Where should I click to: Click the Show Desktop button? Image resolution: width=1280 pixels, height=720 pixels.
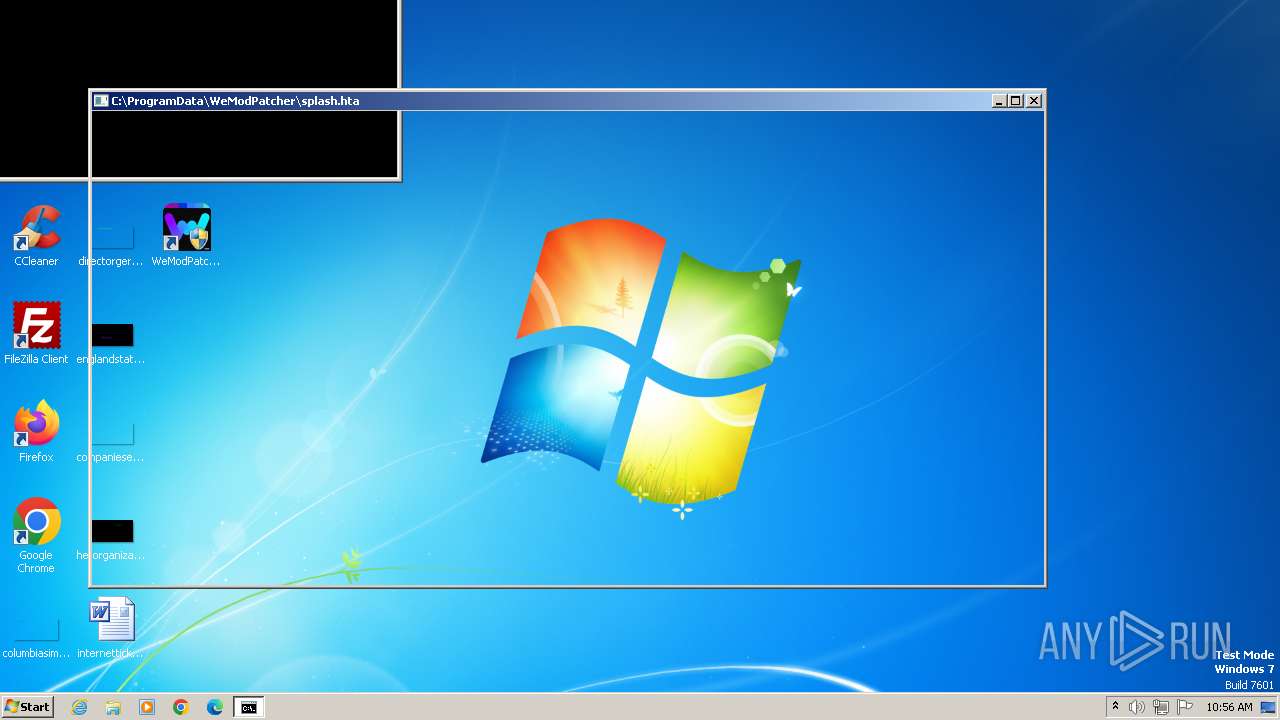point(1269,707)
